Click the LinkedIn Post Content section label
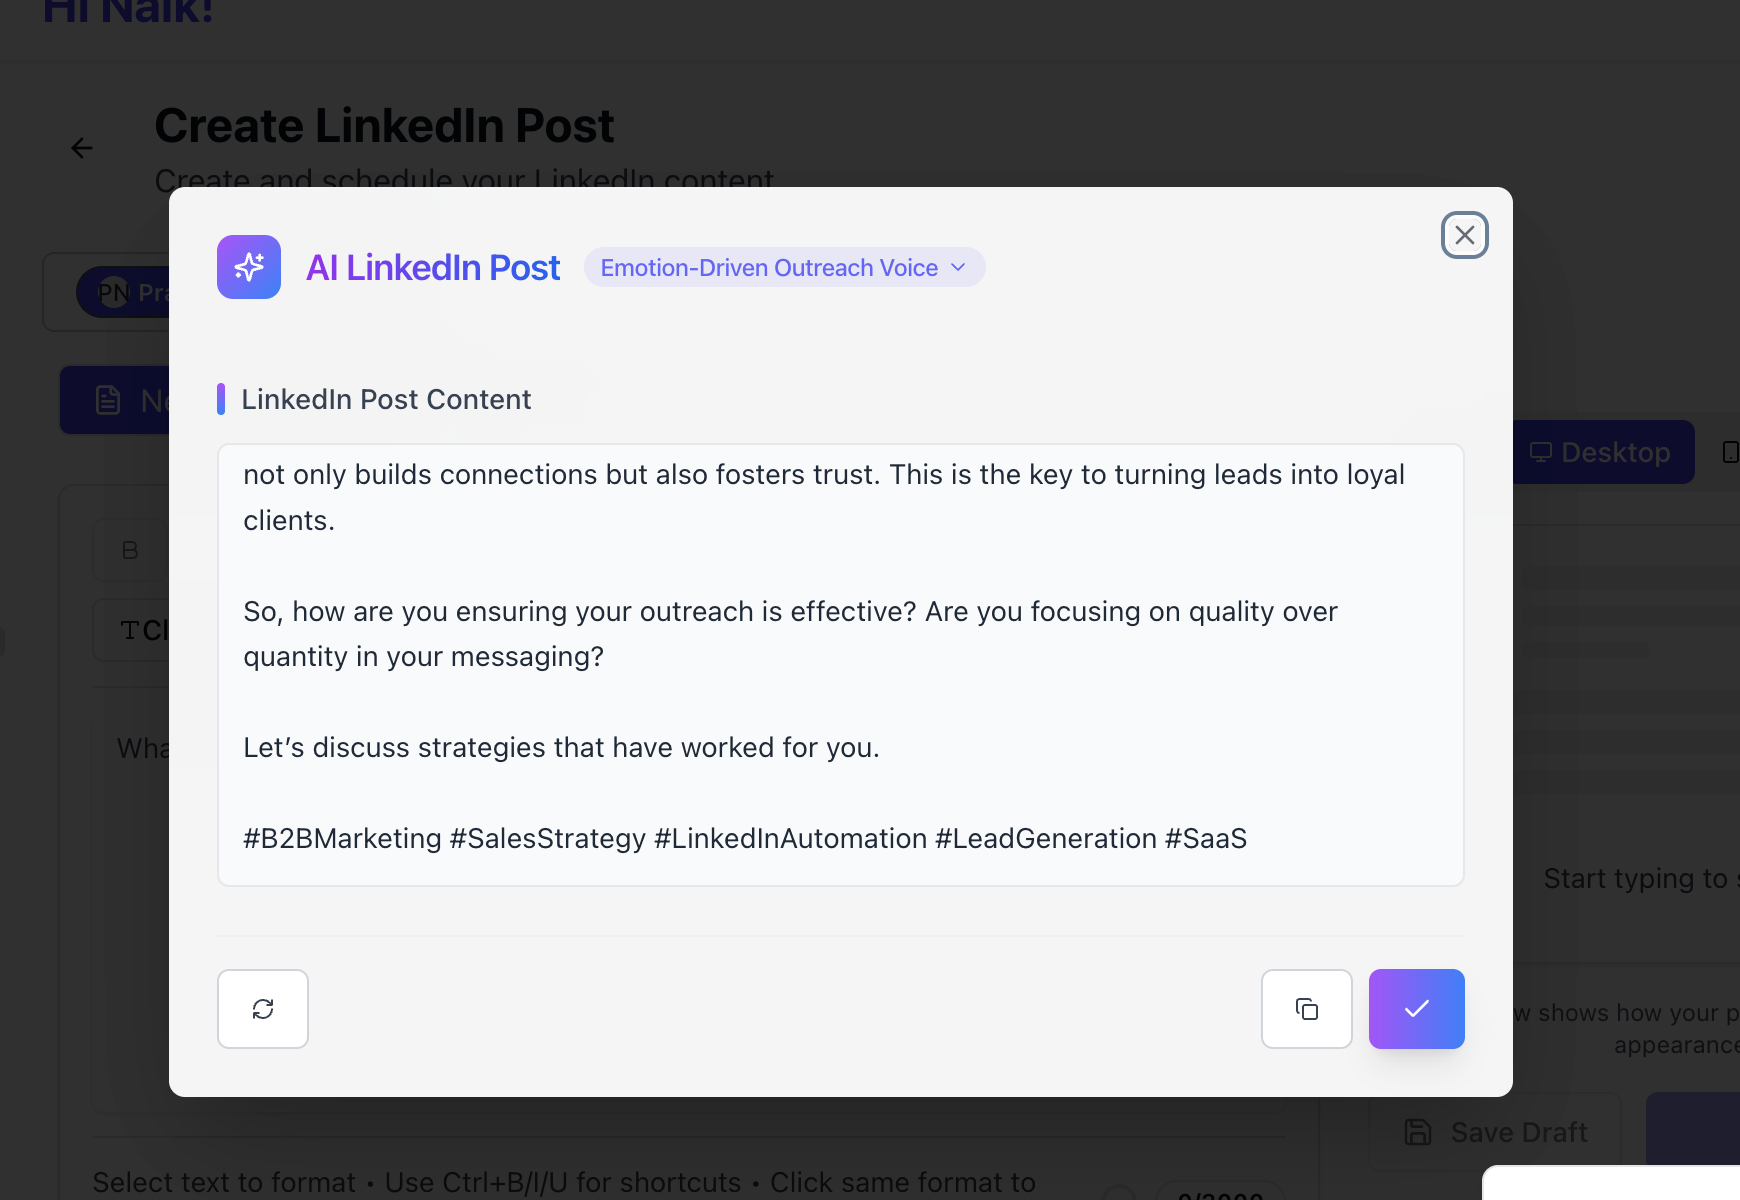This screenshot has height=1200, width=1740. point(386,399)
